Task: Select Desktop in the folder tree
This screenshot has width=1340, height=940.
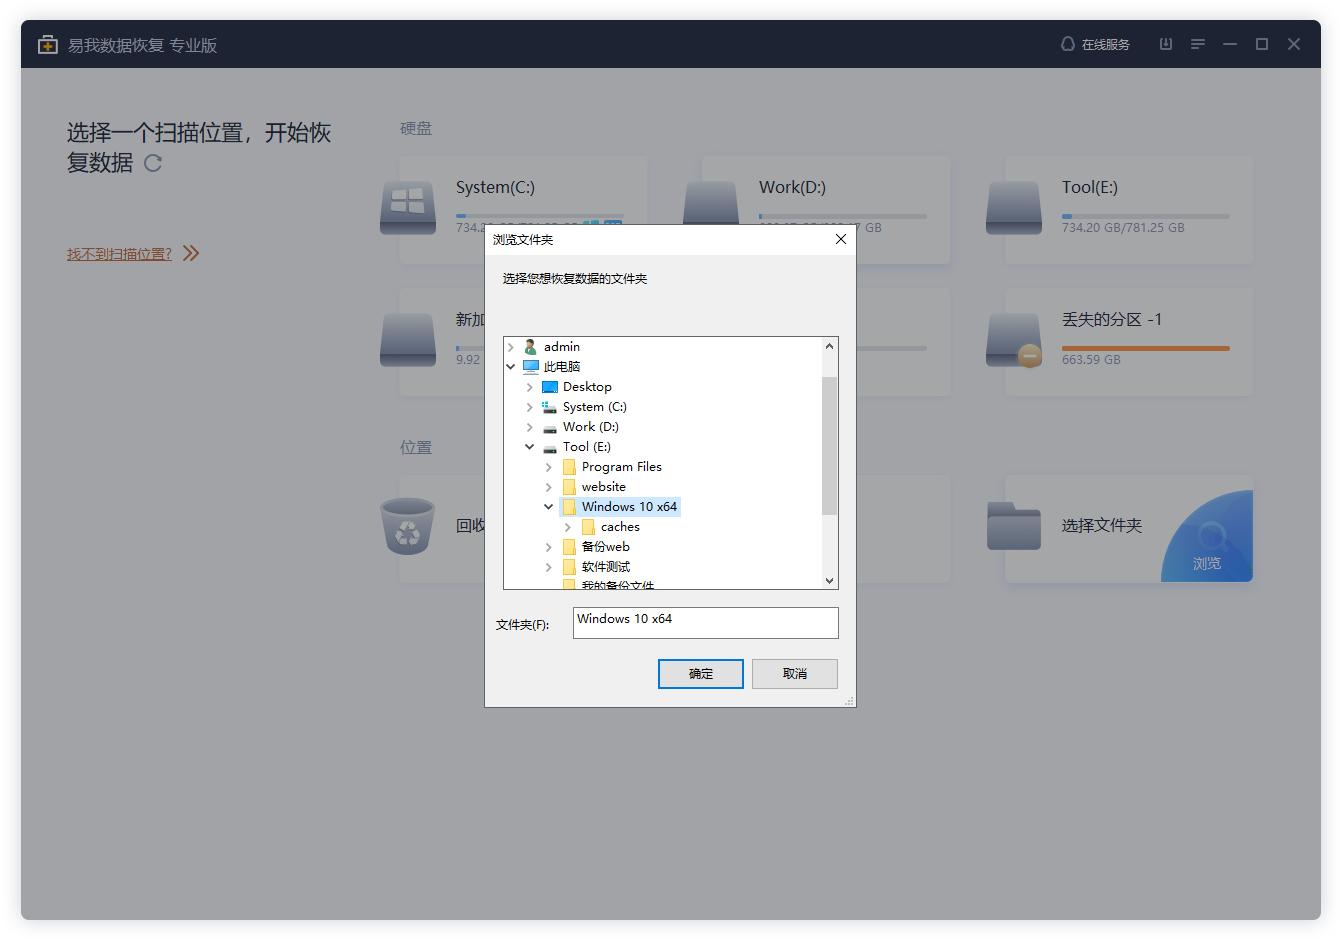Action: pos(586,387)
